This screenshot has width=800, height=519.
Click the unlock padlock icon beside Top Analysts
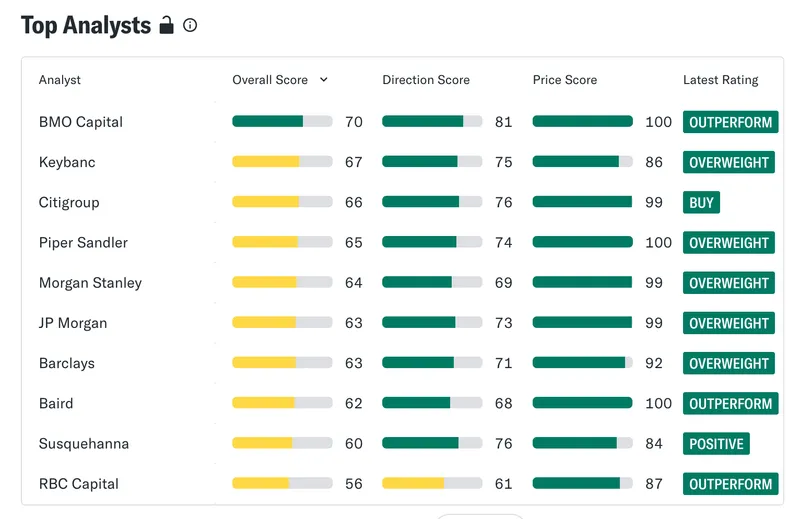coord(166,24)
